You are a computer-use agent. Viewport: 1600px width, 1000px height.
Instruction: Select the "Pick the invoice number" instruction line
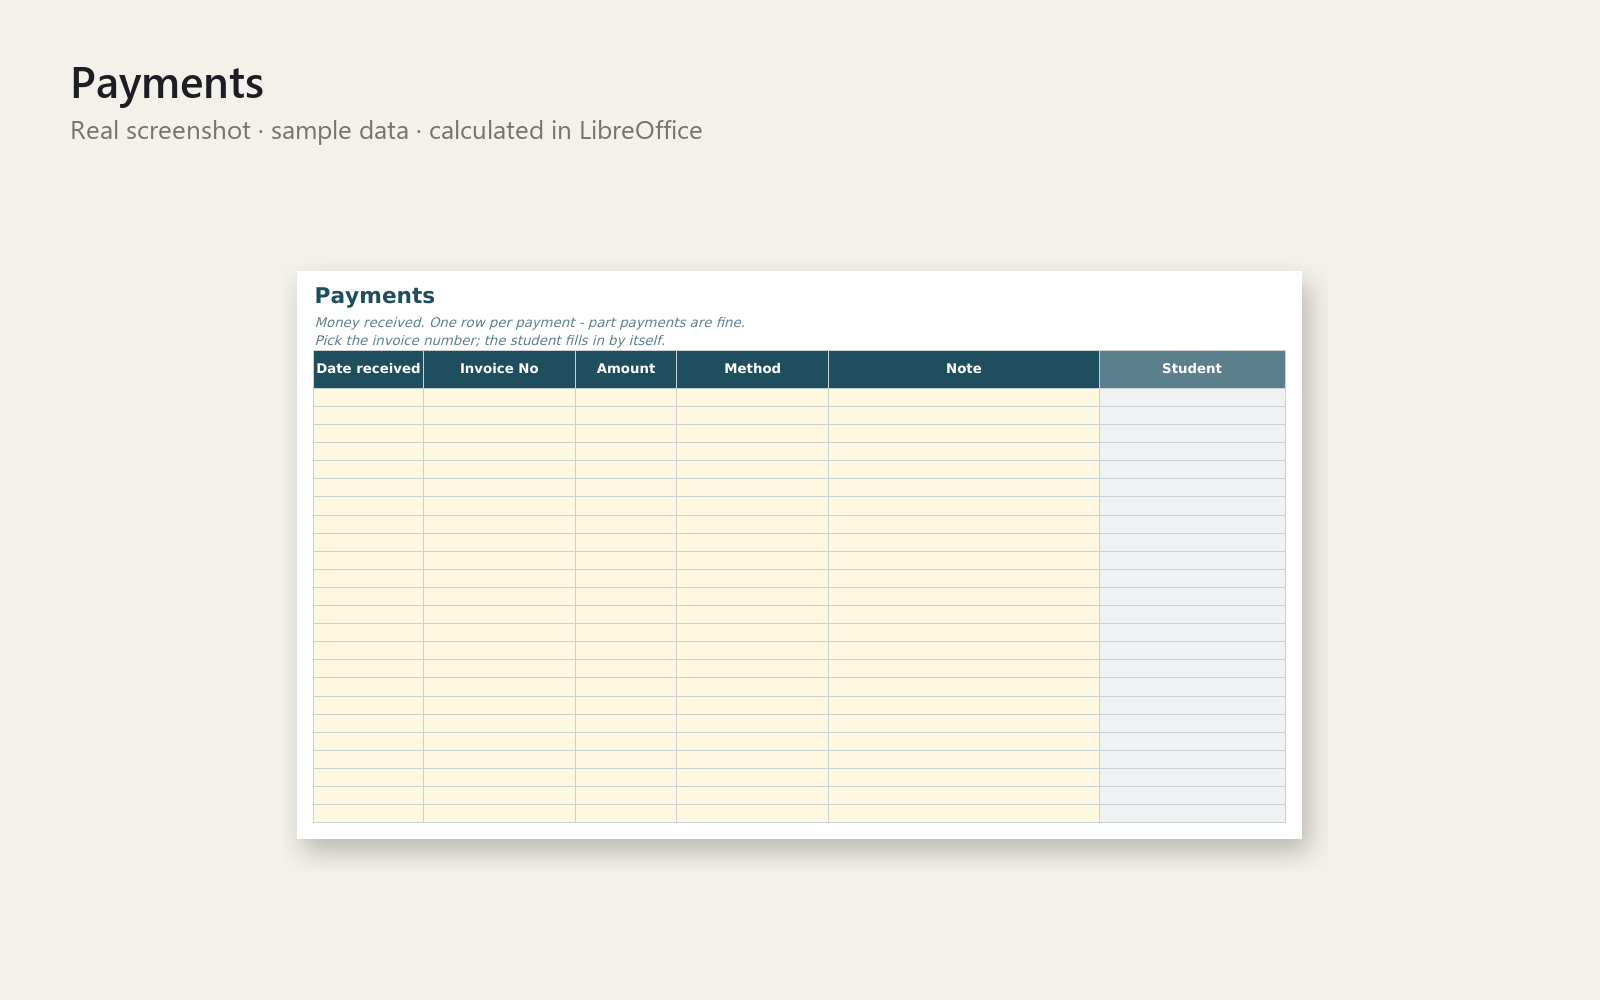pos(490,341)
